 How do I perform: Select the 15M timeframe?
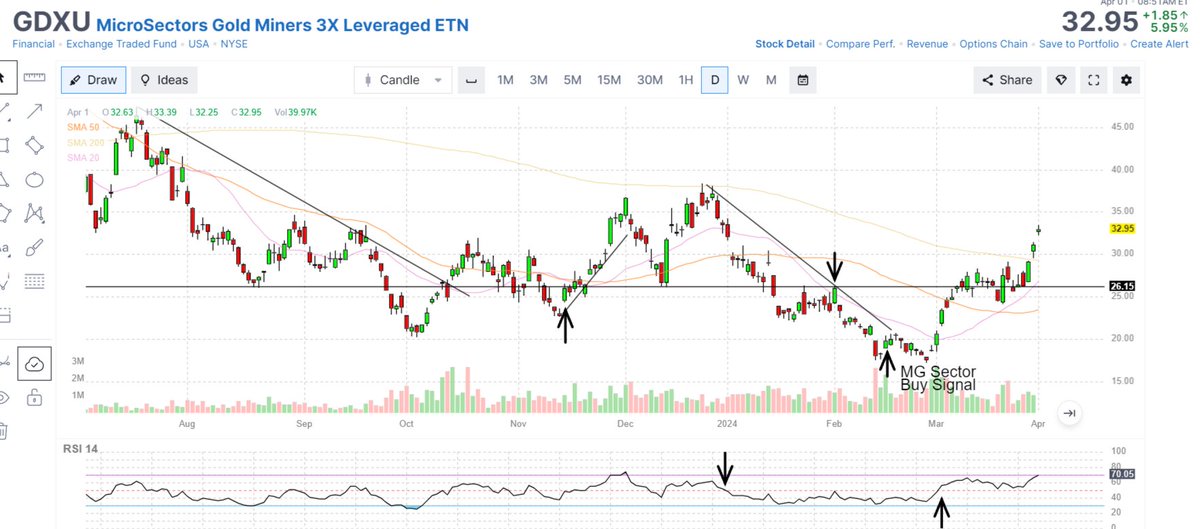click(x=609, y=80)
